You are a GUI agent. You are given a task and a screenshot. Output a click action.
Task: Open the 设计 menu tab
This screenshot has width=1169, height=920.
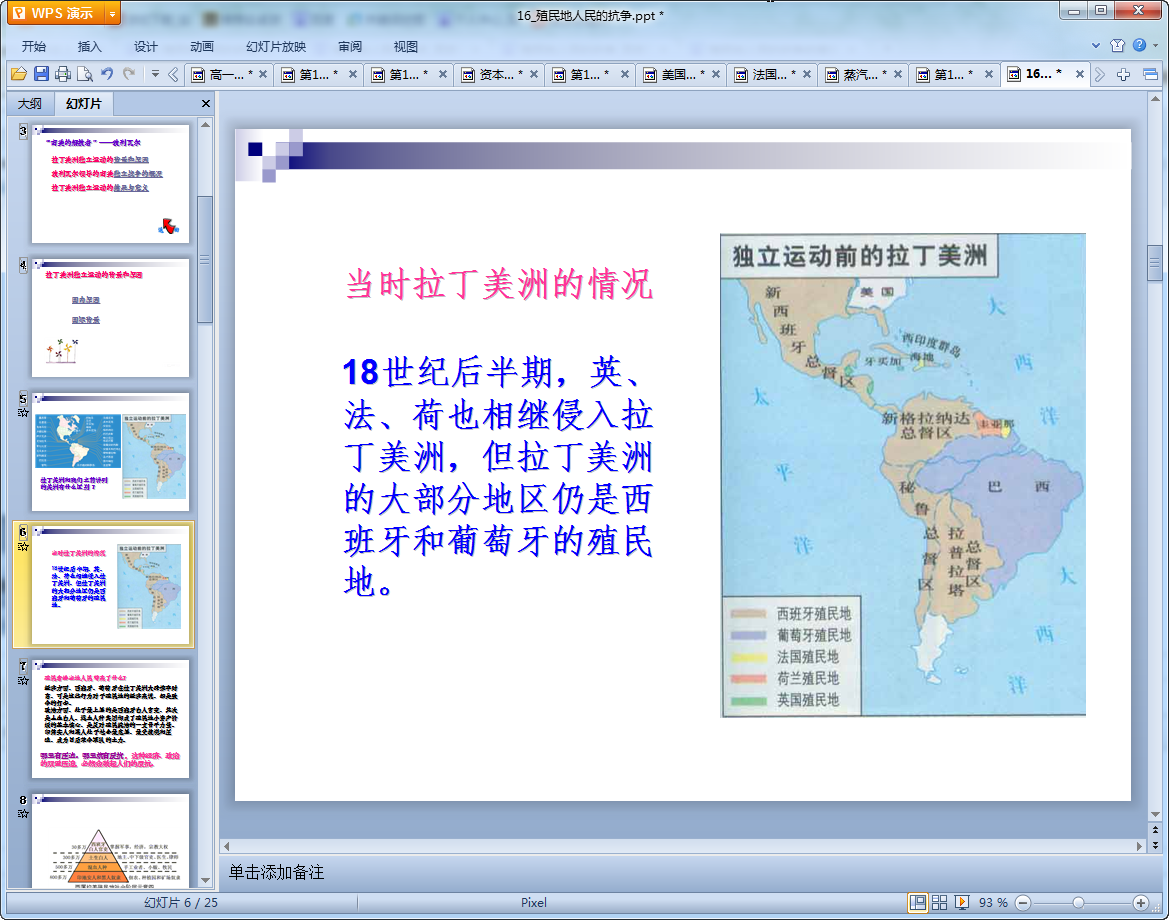click(x=146, y=46)
